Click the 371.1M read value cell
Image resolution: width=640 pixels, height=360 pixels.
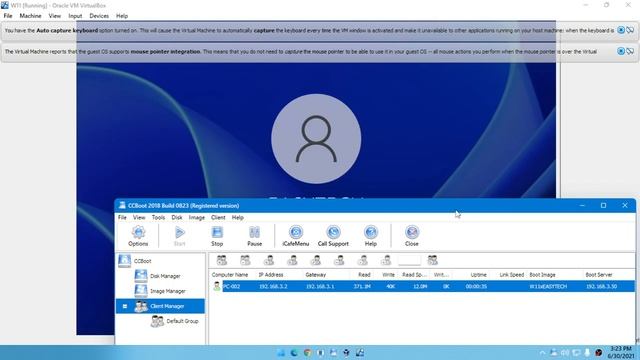tap(362, 287)
